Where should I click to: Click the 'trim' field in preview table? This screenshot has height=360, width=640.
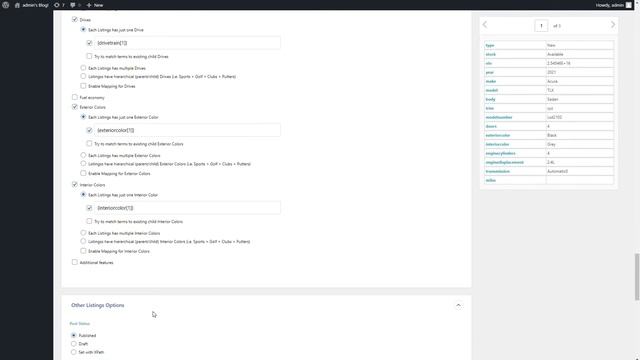pos(489,108)
